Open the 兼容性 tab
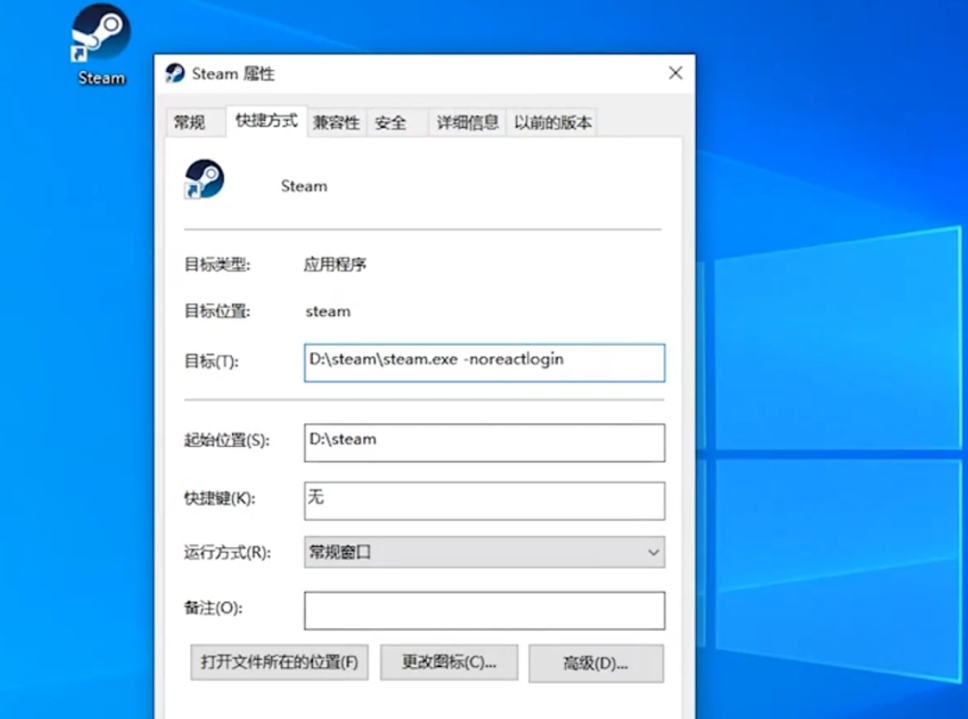The image size is (968, 719). click(336, 123)
